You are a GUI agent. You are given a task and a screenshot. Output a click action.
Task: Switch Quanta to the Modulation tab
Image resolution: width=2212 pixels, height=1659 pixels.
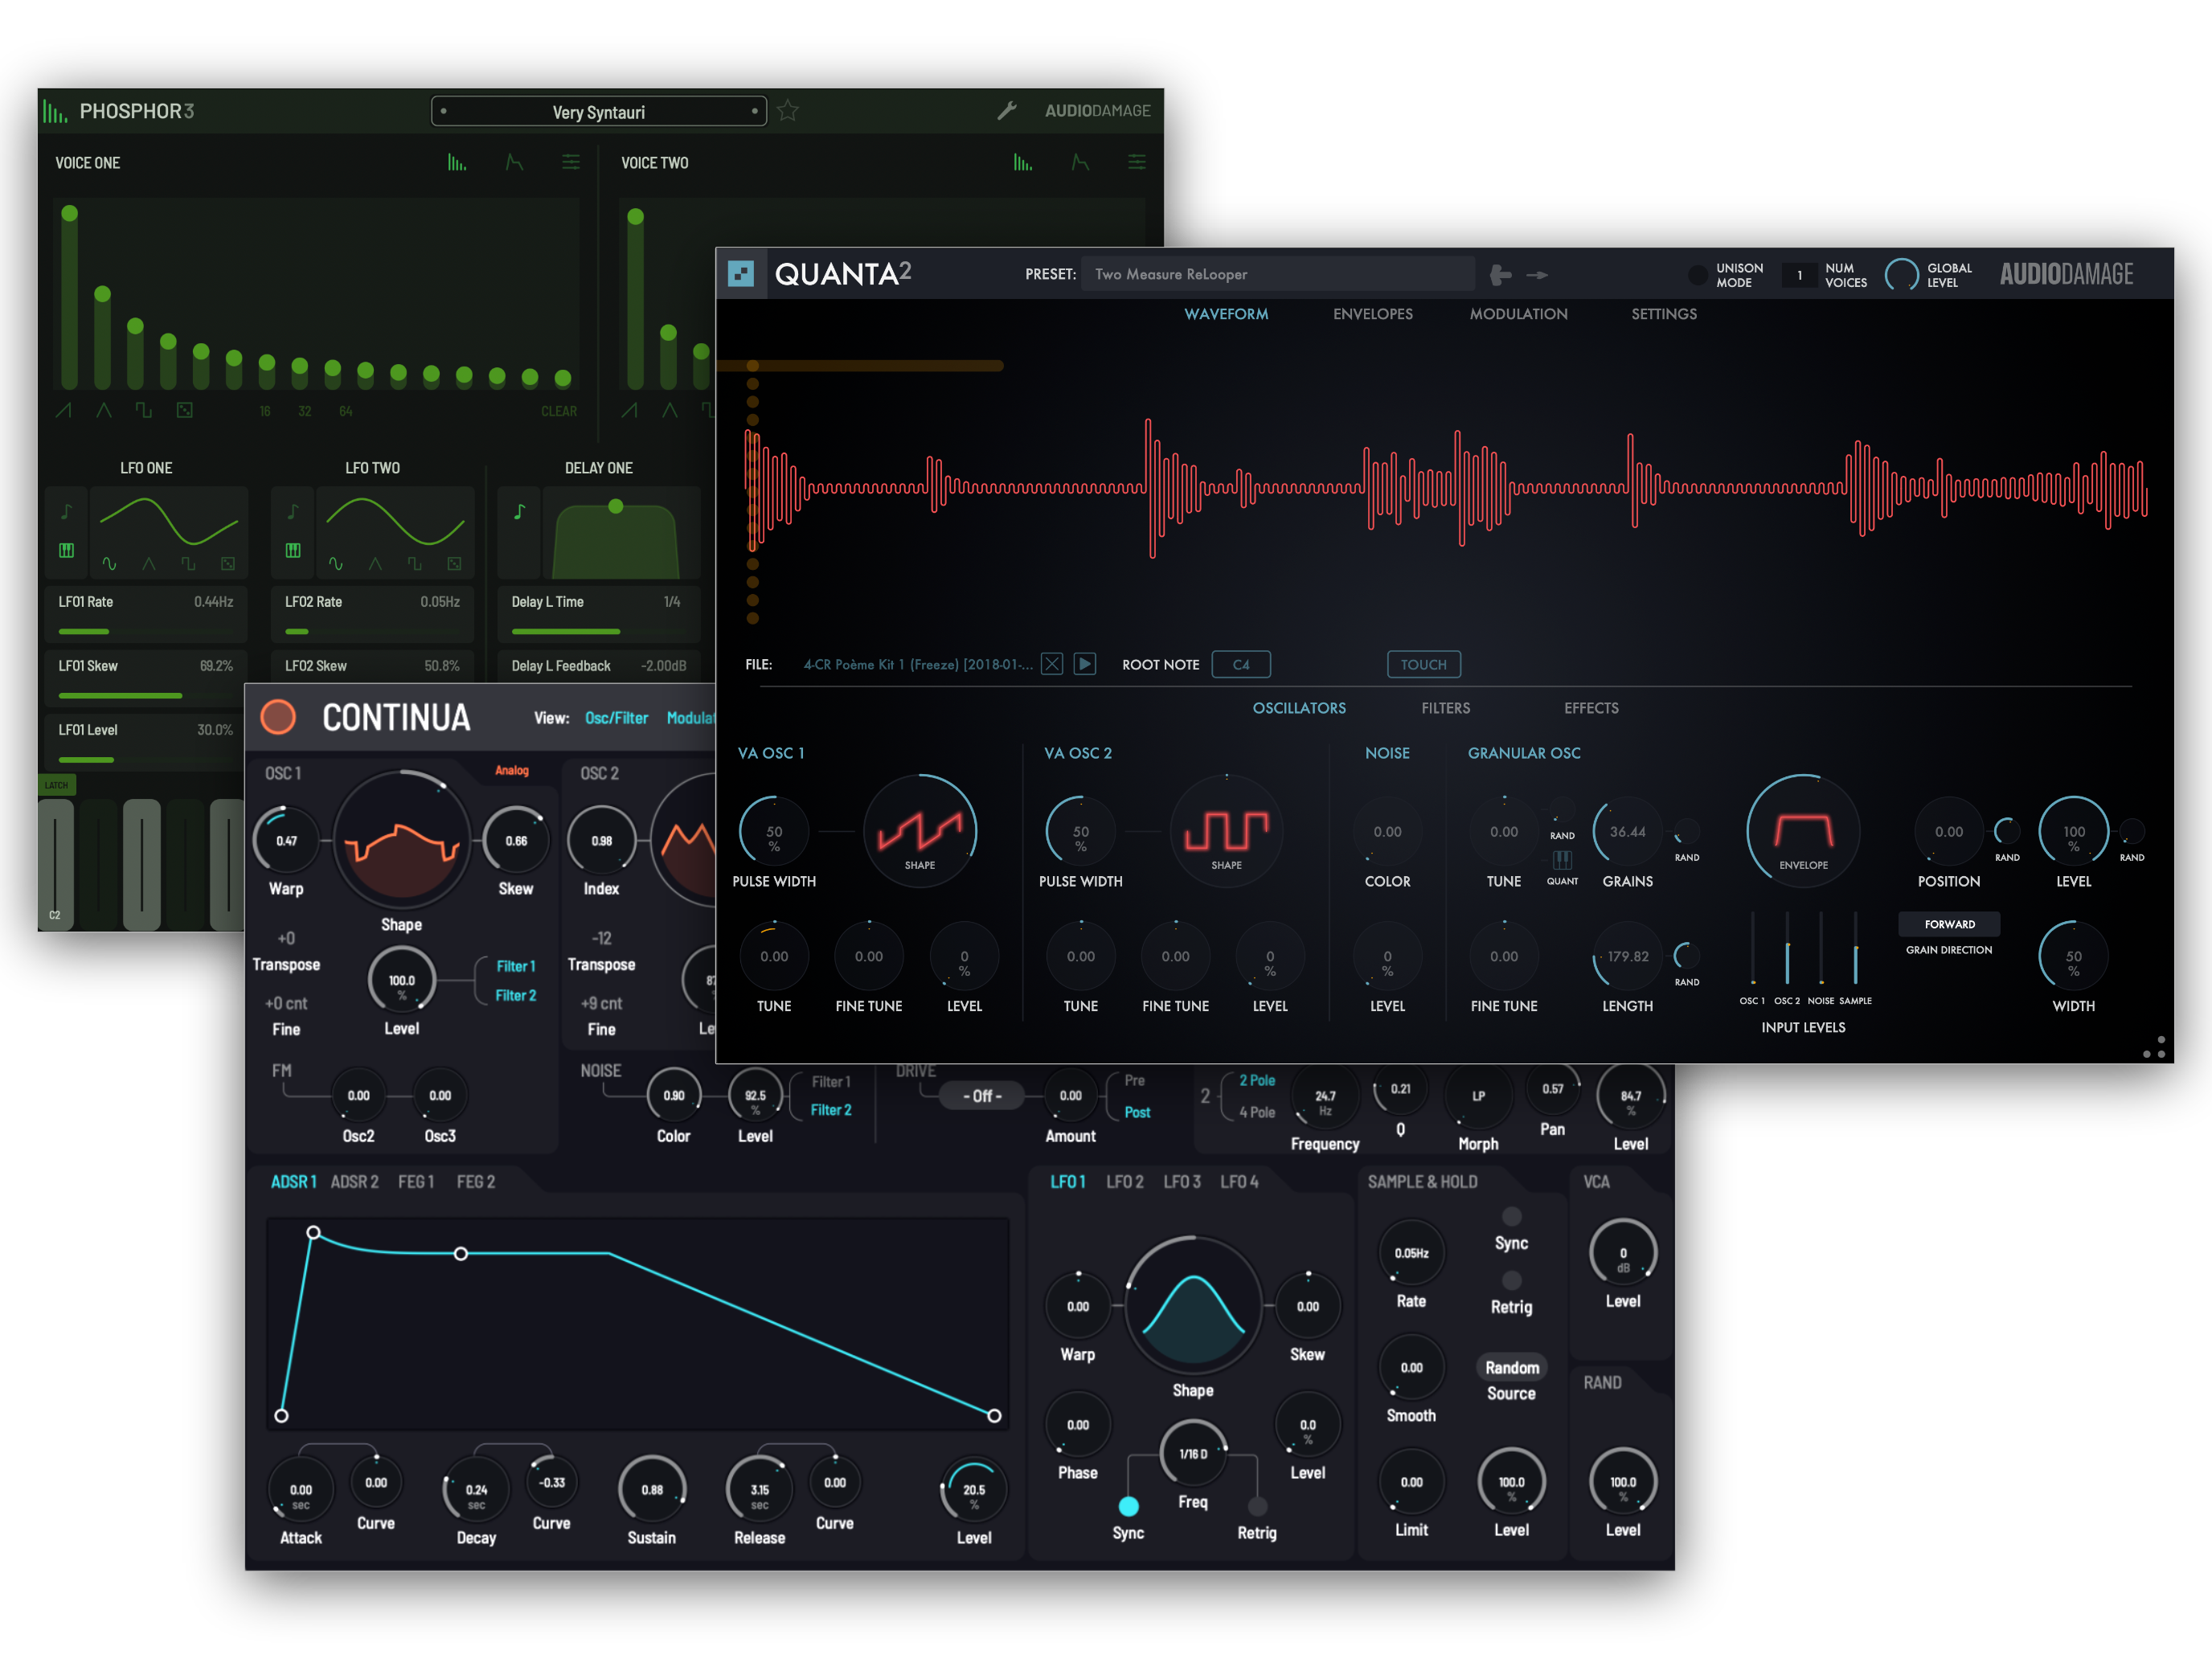pos(1518,314)
